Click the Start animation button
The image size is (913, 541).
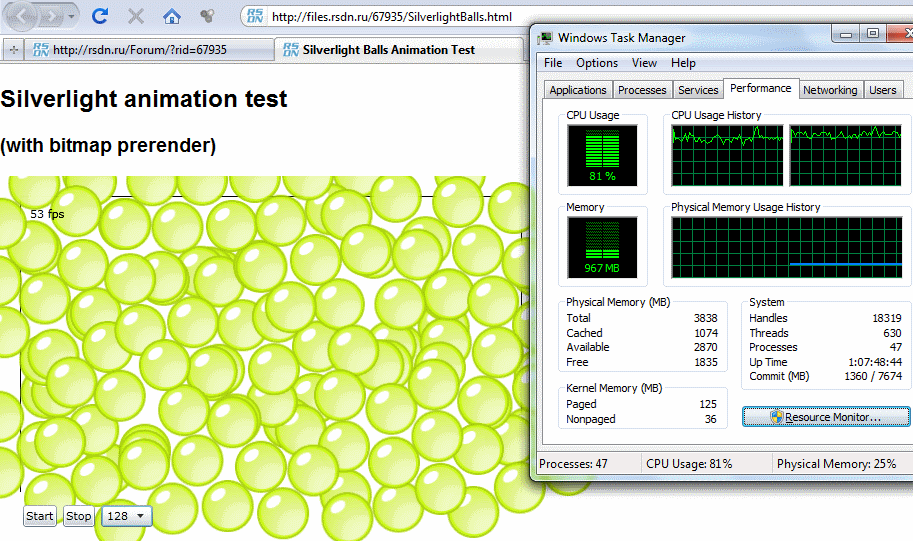[x=40, y=516]
